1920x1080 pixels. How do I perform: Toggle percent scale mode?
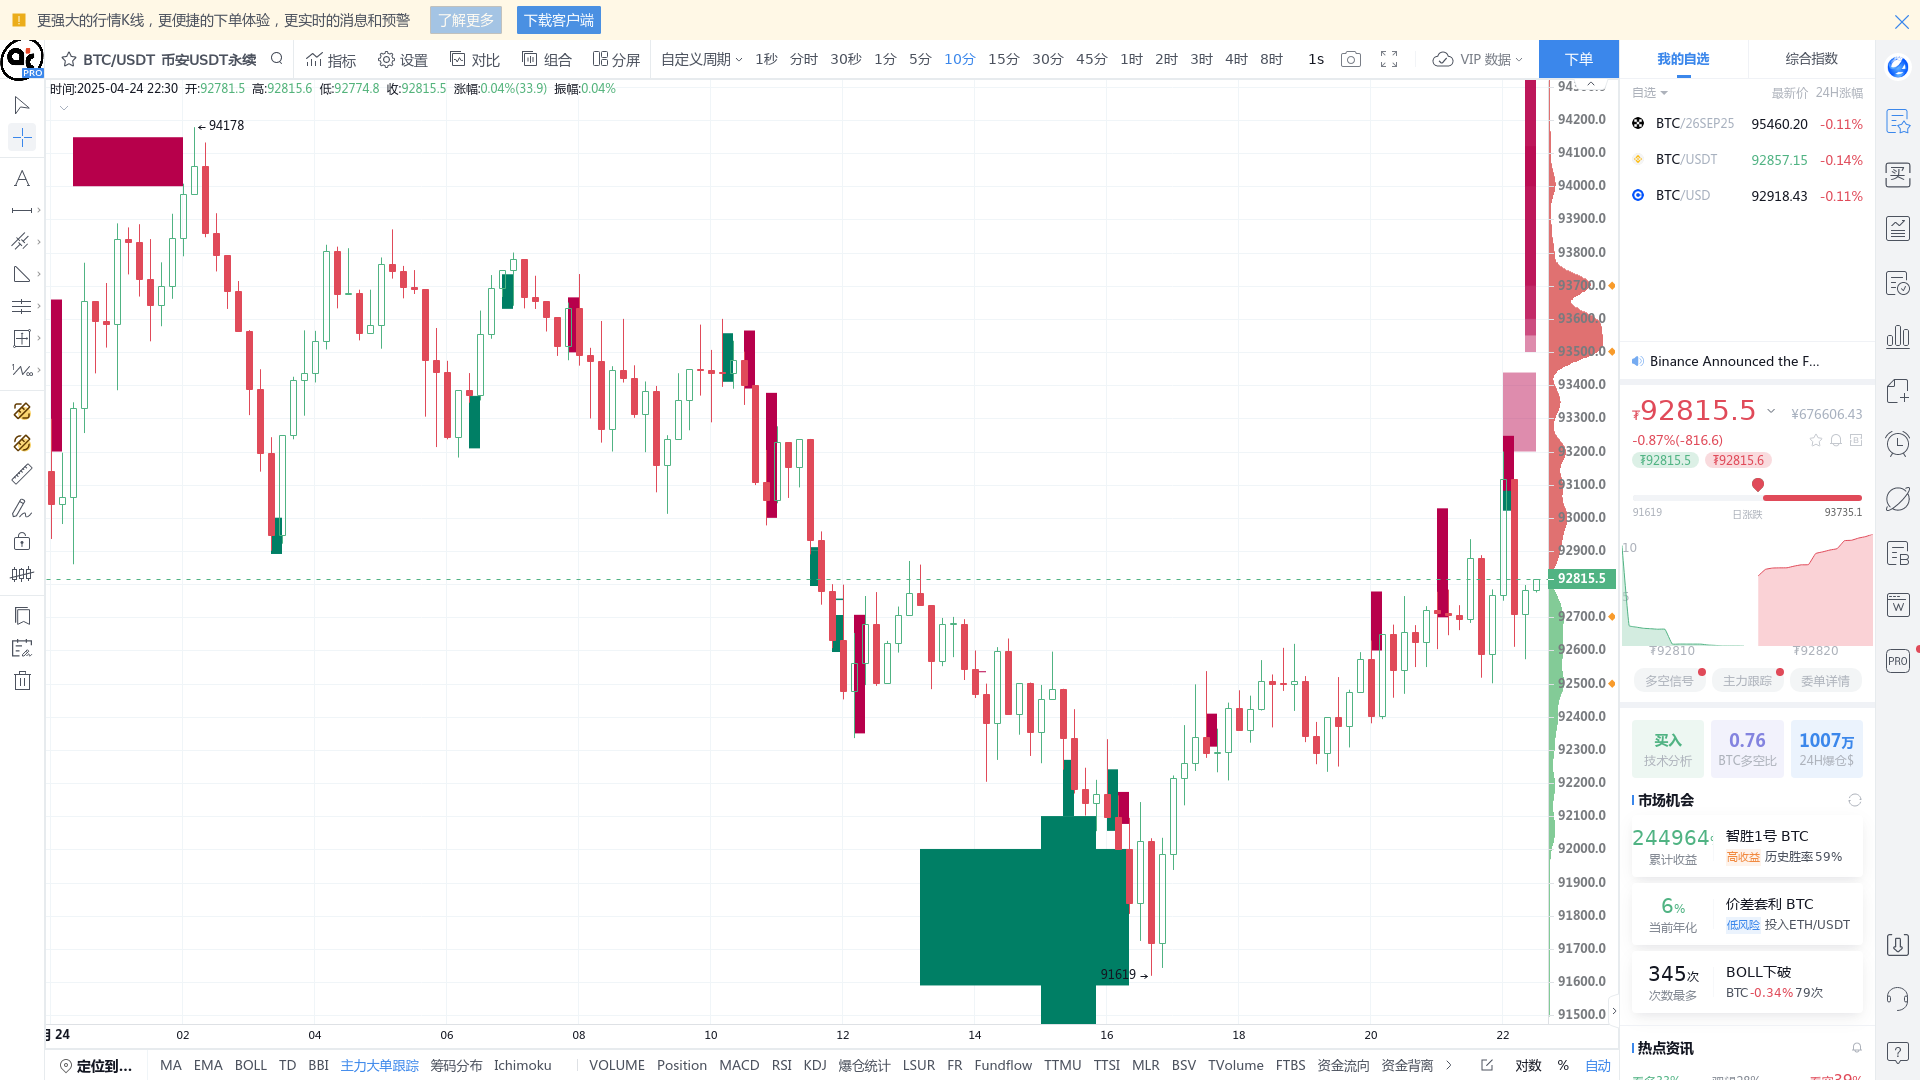point(1563,1066)
